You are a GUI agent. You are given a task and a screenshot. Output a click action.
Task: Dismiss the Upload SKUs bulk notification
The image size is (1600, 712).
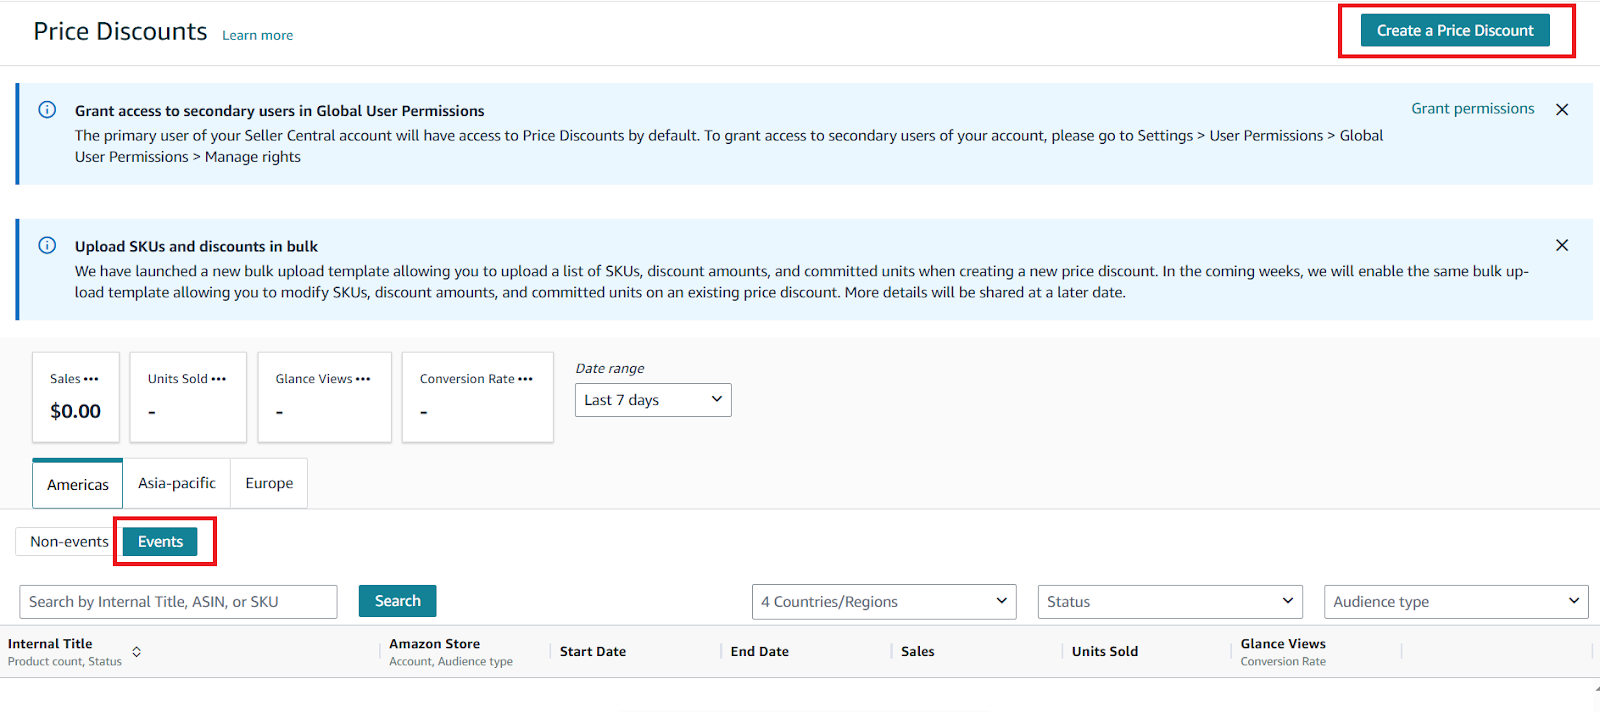click(1562, 245)
